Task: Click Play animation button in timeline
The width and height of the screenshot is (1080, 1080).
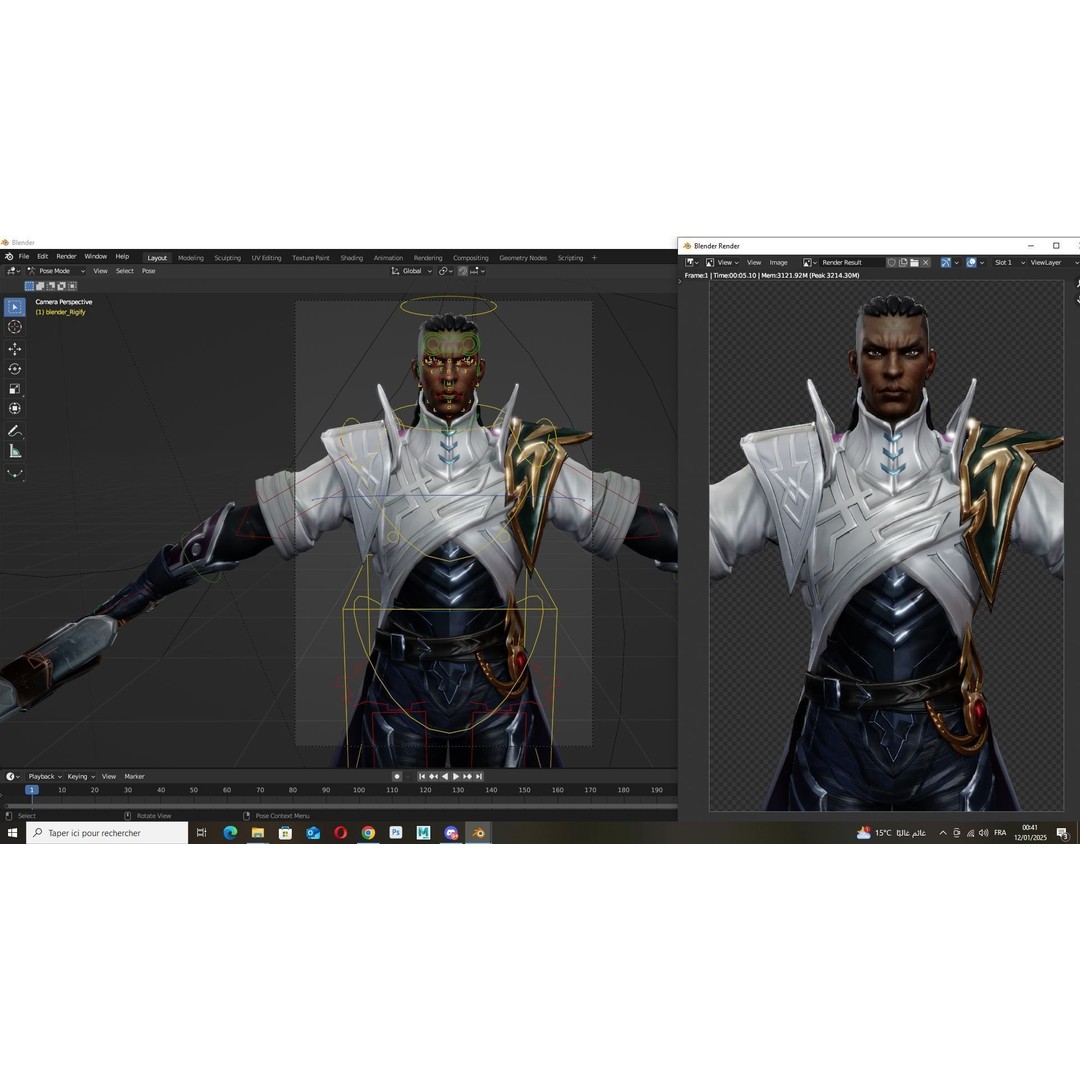Action: [x=456, y=776]
